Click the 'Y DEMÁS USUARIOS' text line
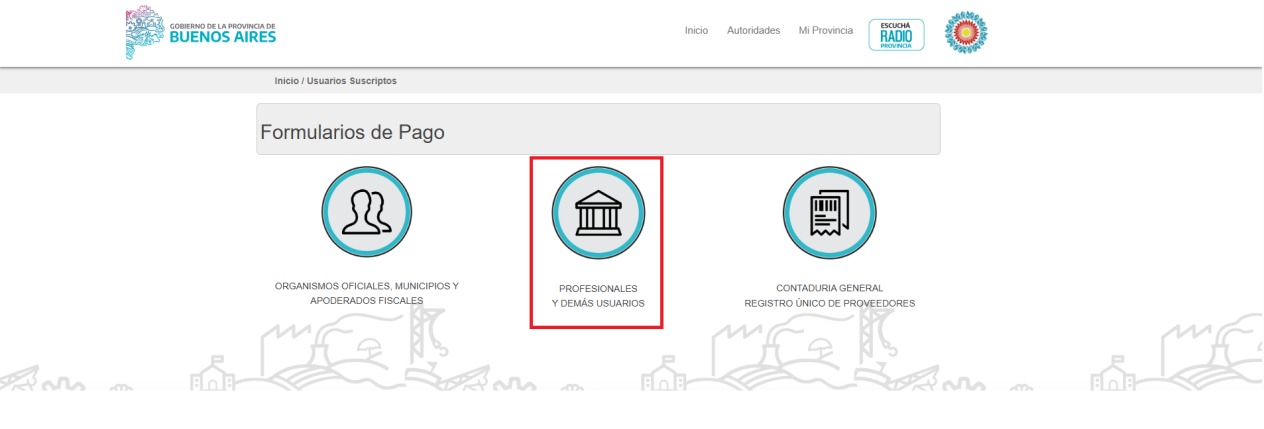 598,303
